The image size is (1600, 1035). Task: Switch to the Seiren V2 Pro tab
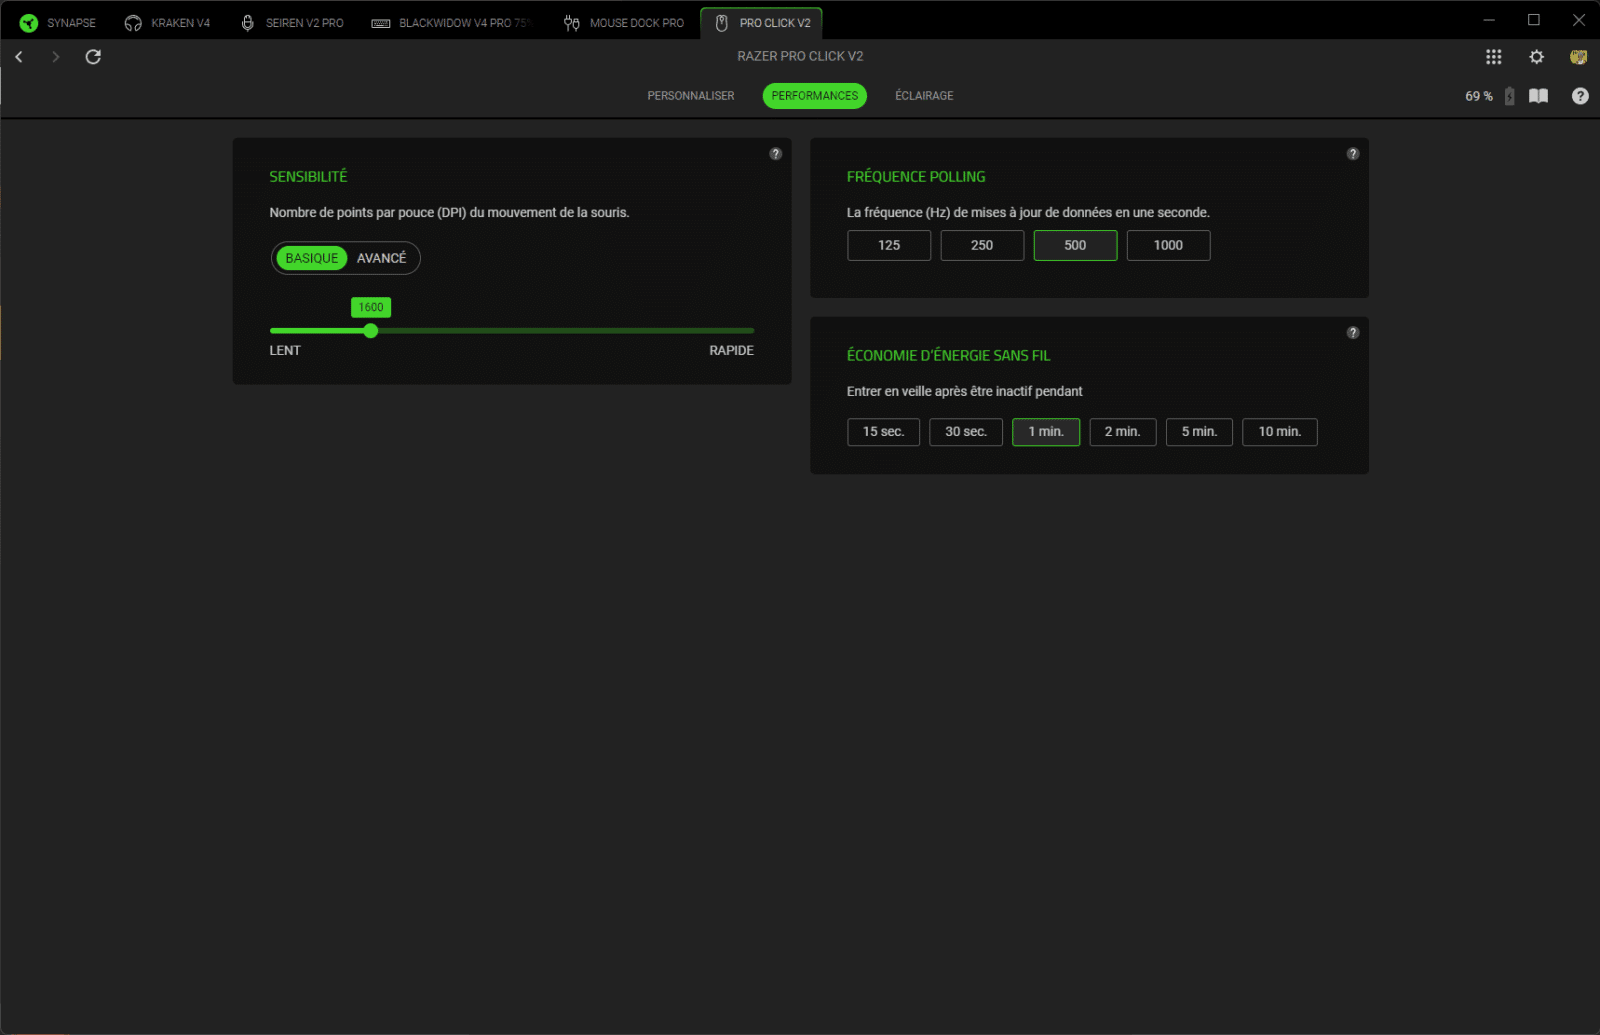click(x=292, y=23)
